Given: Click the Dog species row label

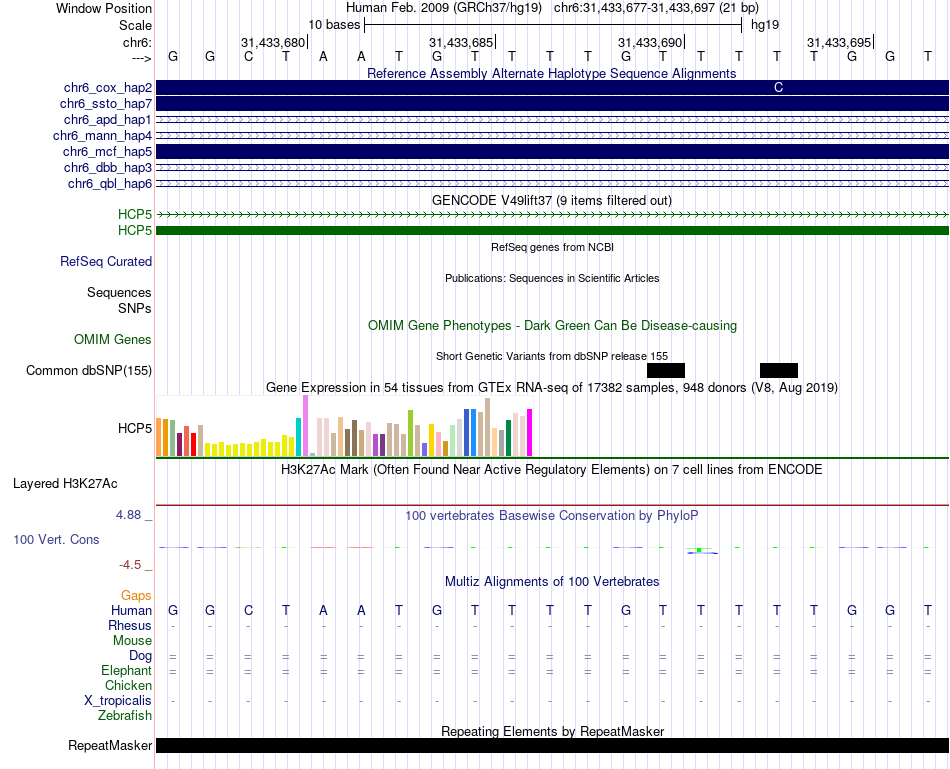Looking at the screenshot, I should click(141, 656).
